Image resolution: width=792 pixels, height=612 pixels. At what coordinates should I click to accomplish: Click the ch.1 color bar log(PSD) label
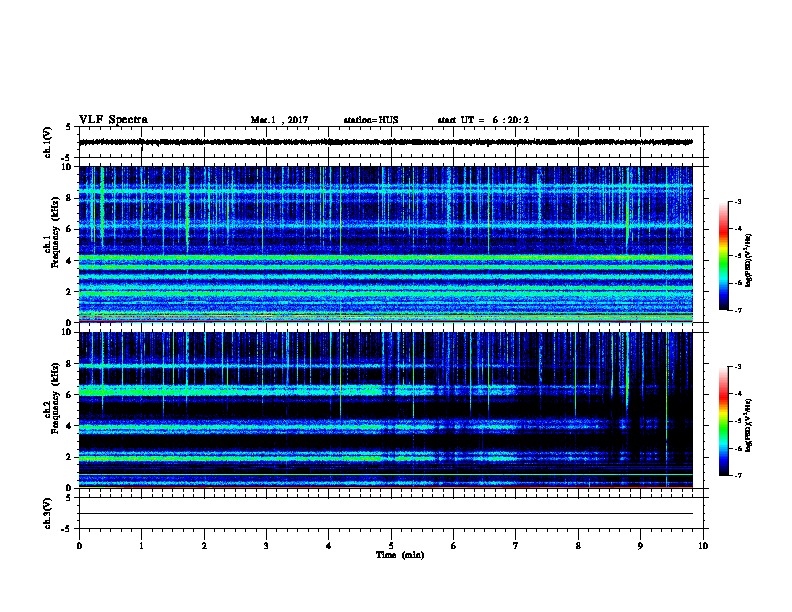(749, 260)
